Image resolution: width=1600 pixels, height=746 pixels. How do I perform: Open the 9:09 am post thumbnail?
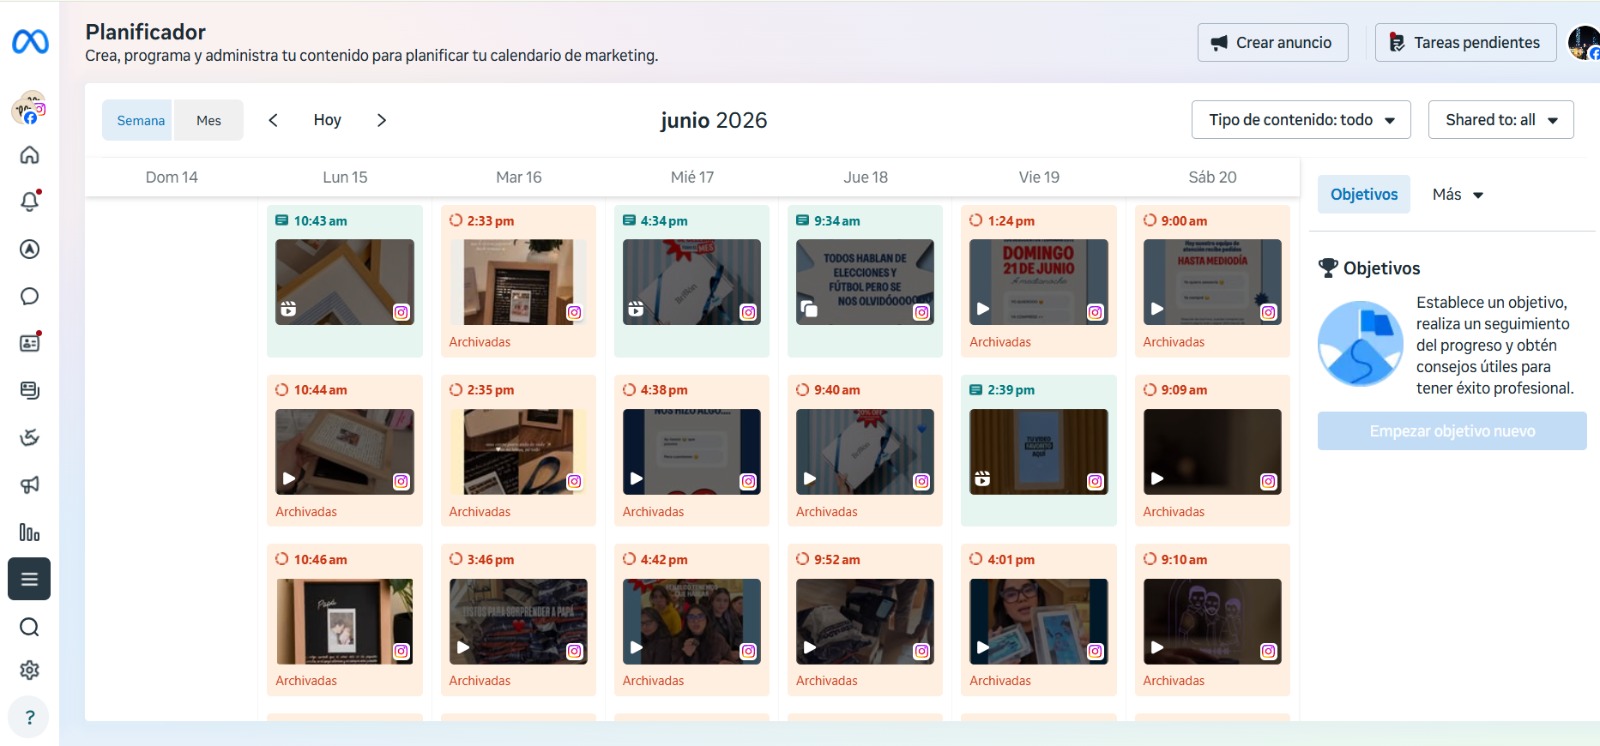coord(1212,452)
